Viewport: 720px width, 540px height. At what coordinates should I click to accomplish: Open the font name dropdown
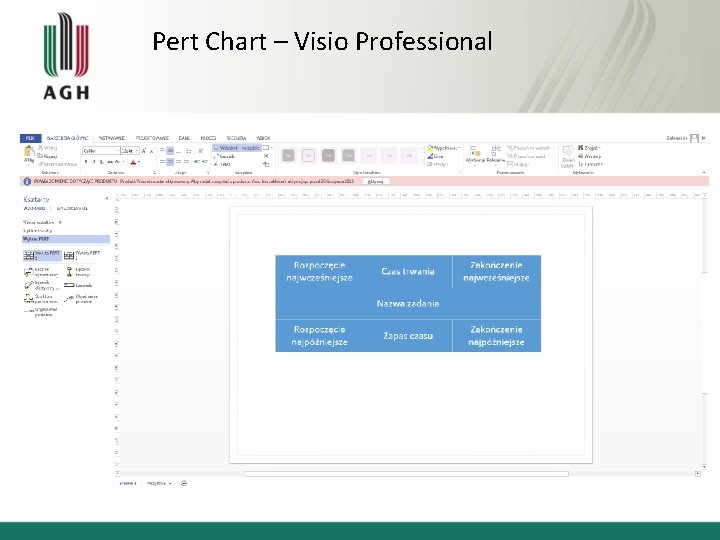coord(118,151)
